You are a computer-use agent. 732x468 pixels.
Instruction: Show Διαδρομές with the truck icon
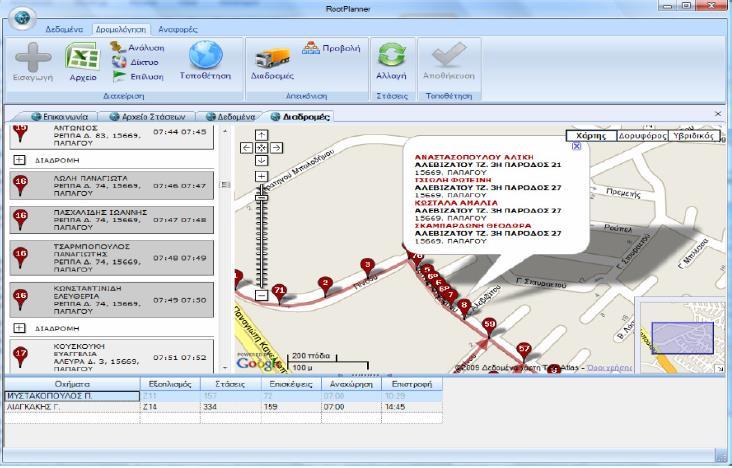[x=272, y=58]
